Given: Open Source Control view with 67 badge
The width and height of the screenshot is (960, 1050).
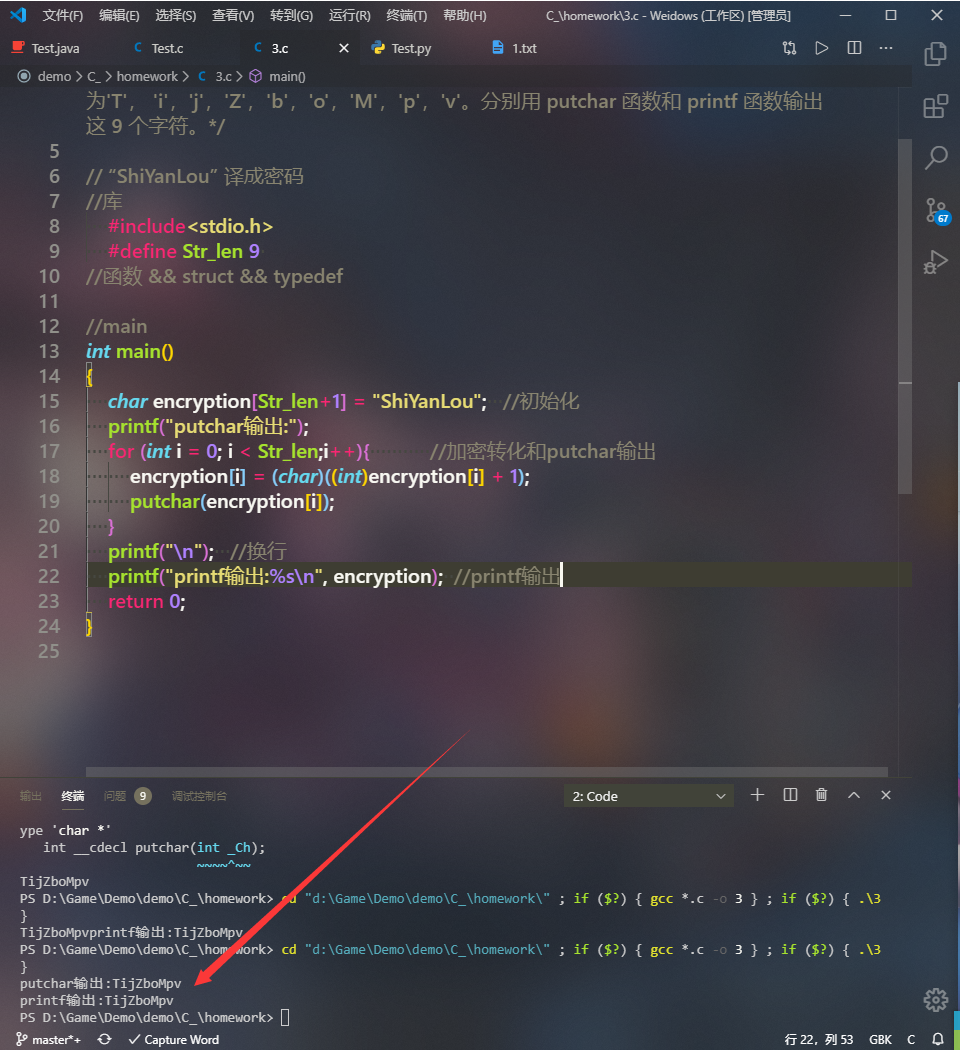Looking at the screenshot, I should click(935, 210).
